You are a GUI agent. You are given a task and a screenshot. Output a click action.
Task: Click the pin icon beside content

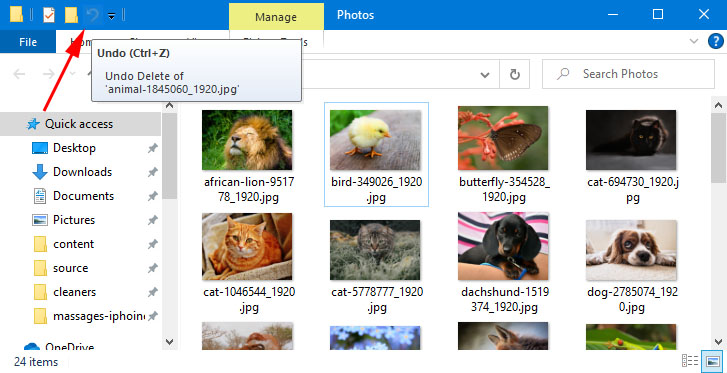(152, 244)
